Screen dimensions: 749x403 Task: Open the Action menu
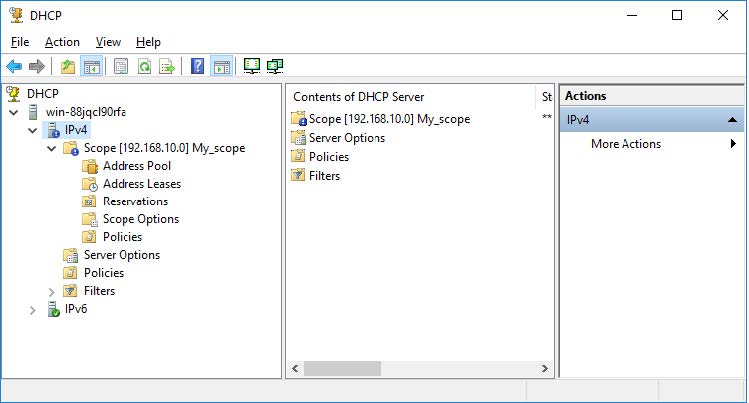[x=62, y=42]
